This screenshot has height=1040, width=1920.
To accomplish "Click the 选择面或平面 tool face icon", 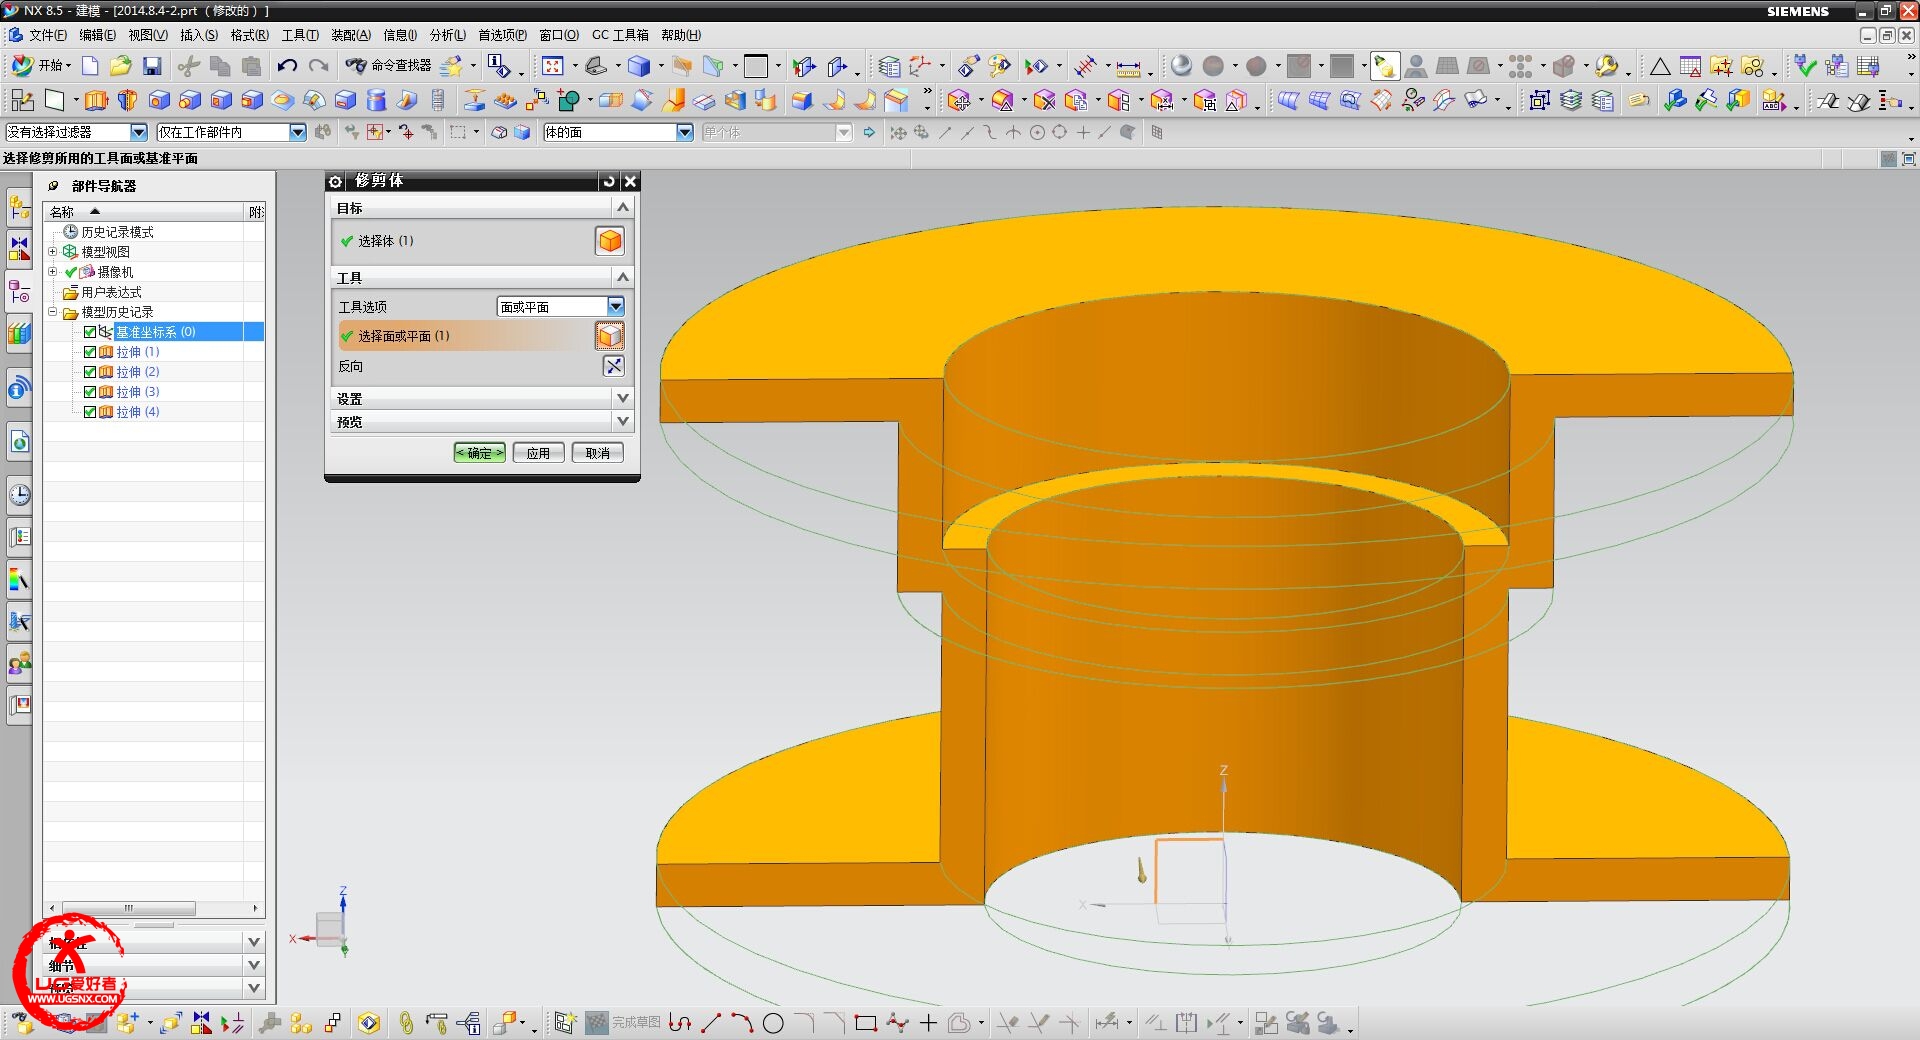I will [610, 336].
